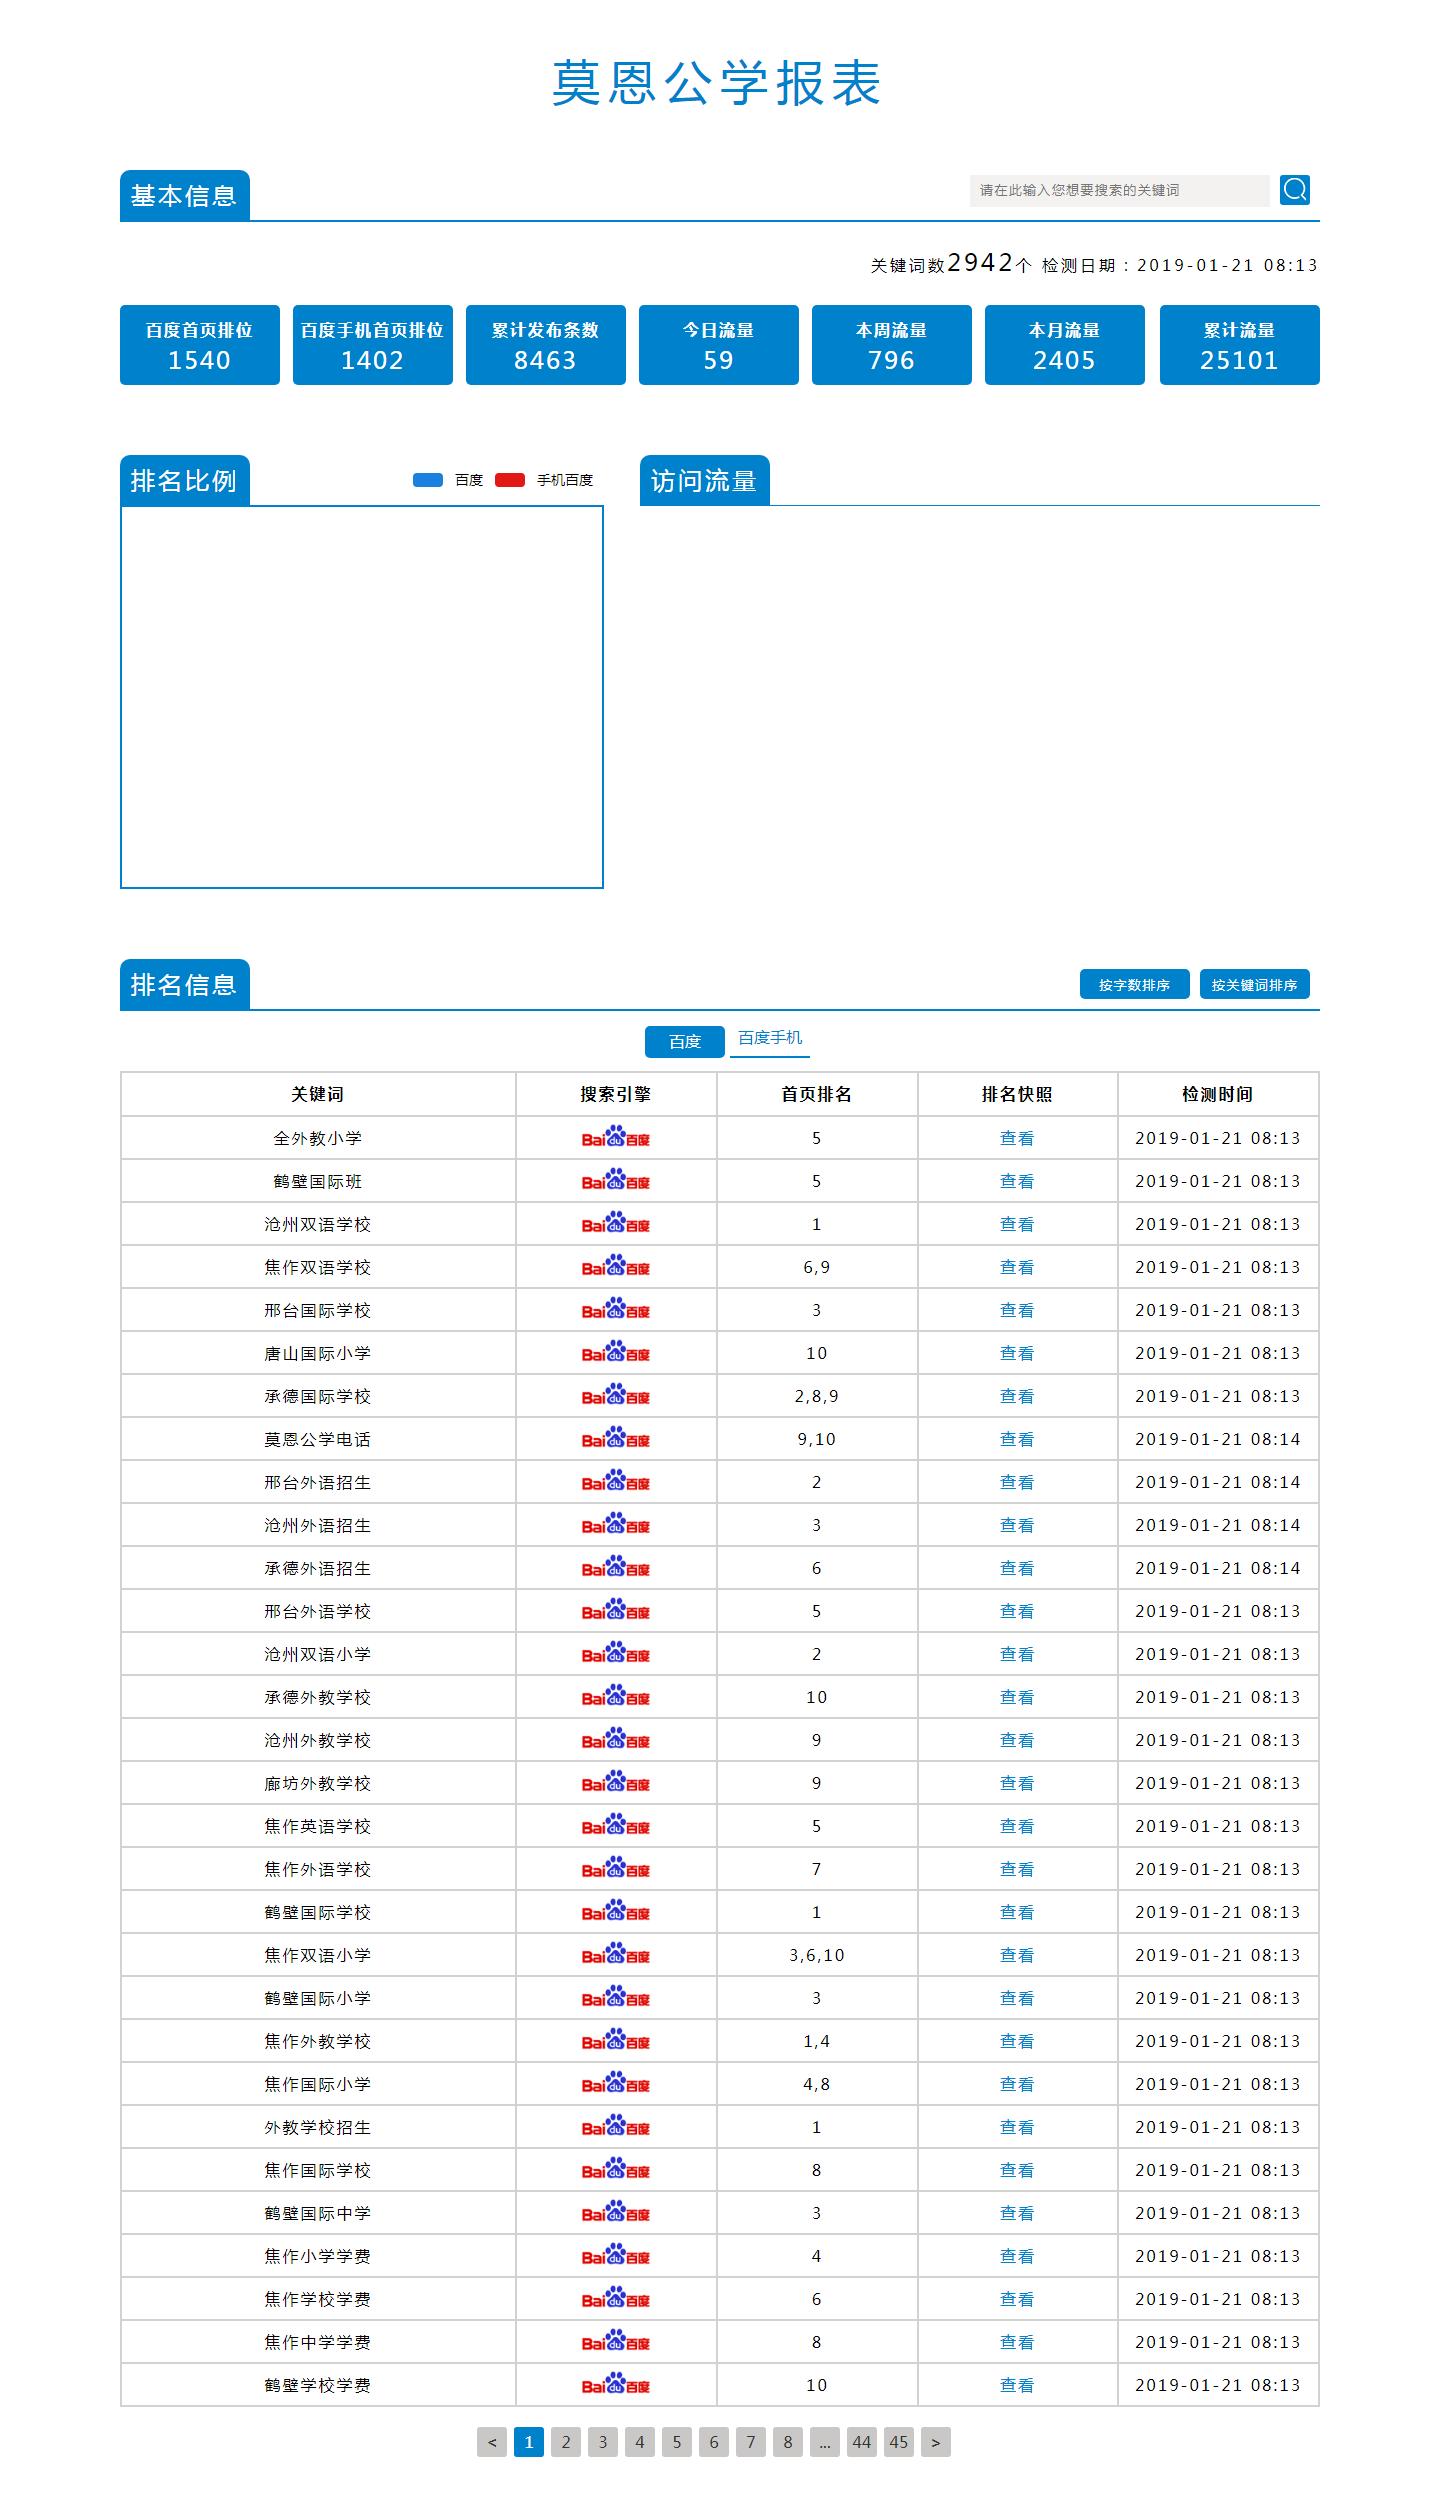Click keyword cell 焦作小学学费
This screenshot has height=2515, width=1440.
click(x=318, y=2256)
